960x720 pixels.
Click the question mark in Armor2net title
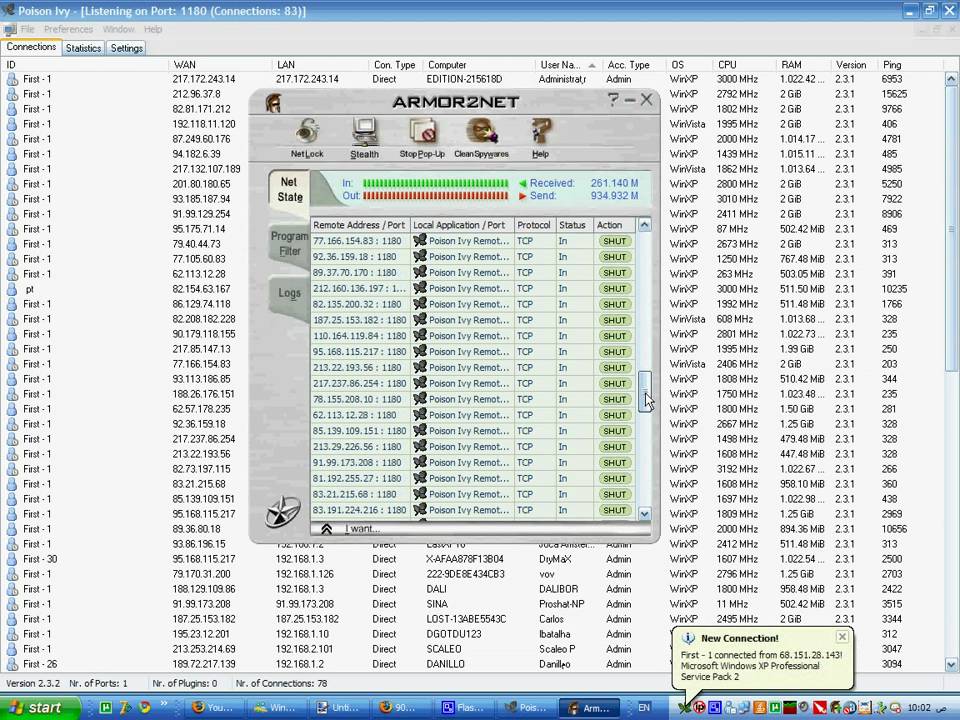pyautogui.click(x=613, y=100)
